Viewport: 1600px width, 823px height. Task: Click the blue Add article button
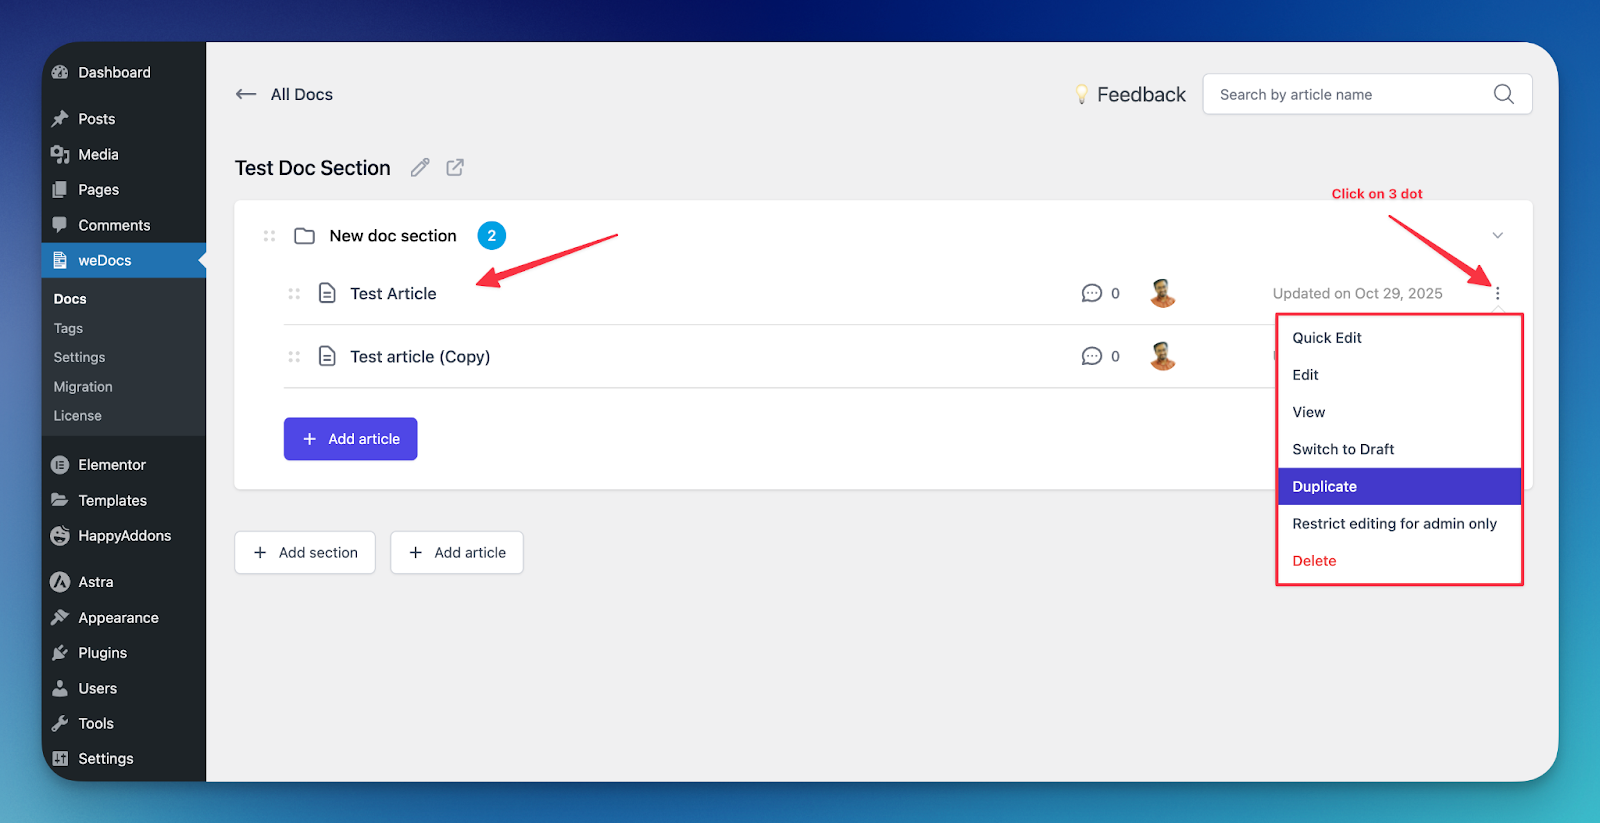[350, 439]
